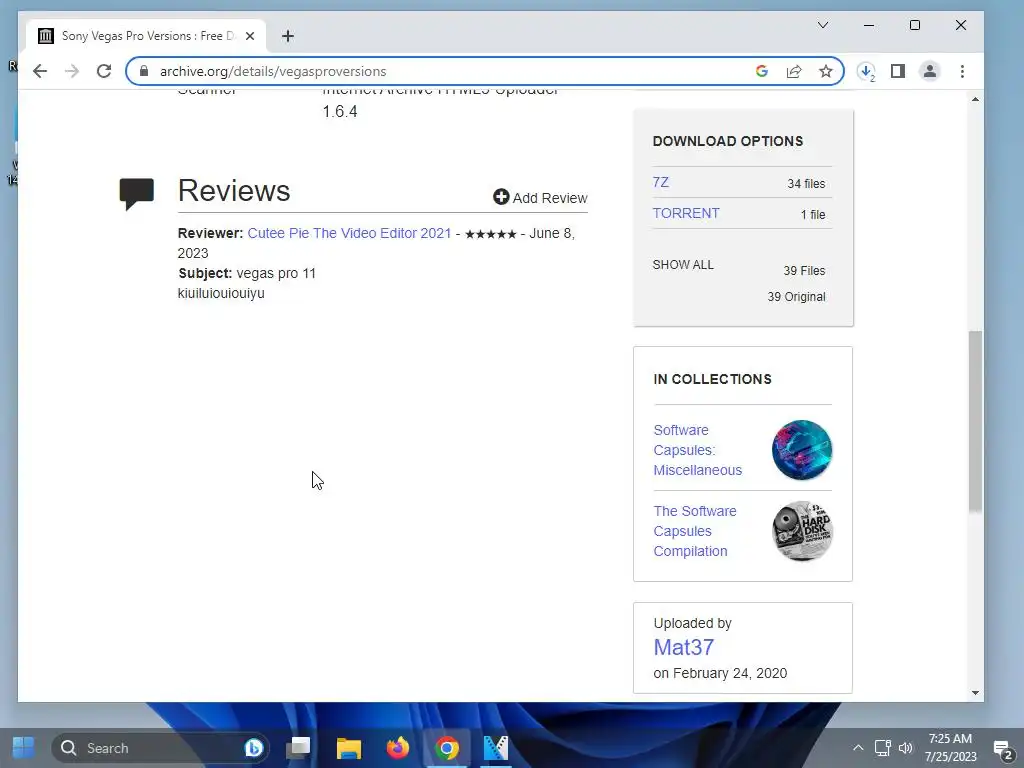Click the taskbar Search box
This screenshot has width=1024, height=768.
[161, 748]
